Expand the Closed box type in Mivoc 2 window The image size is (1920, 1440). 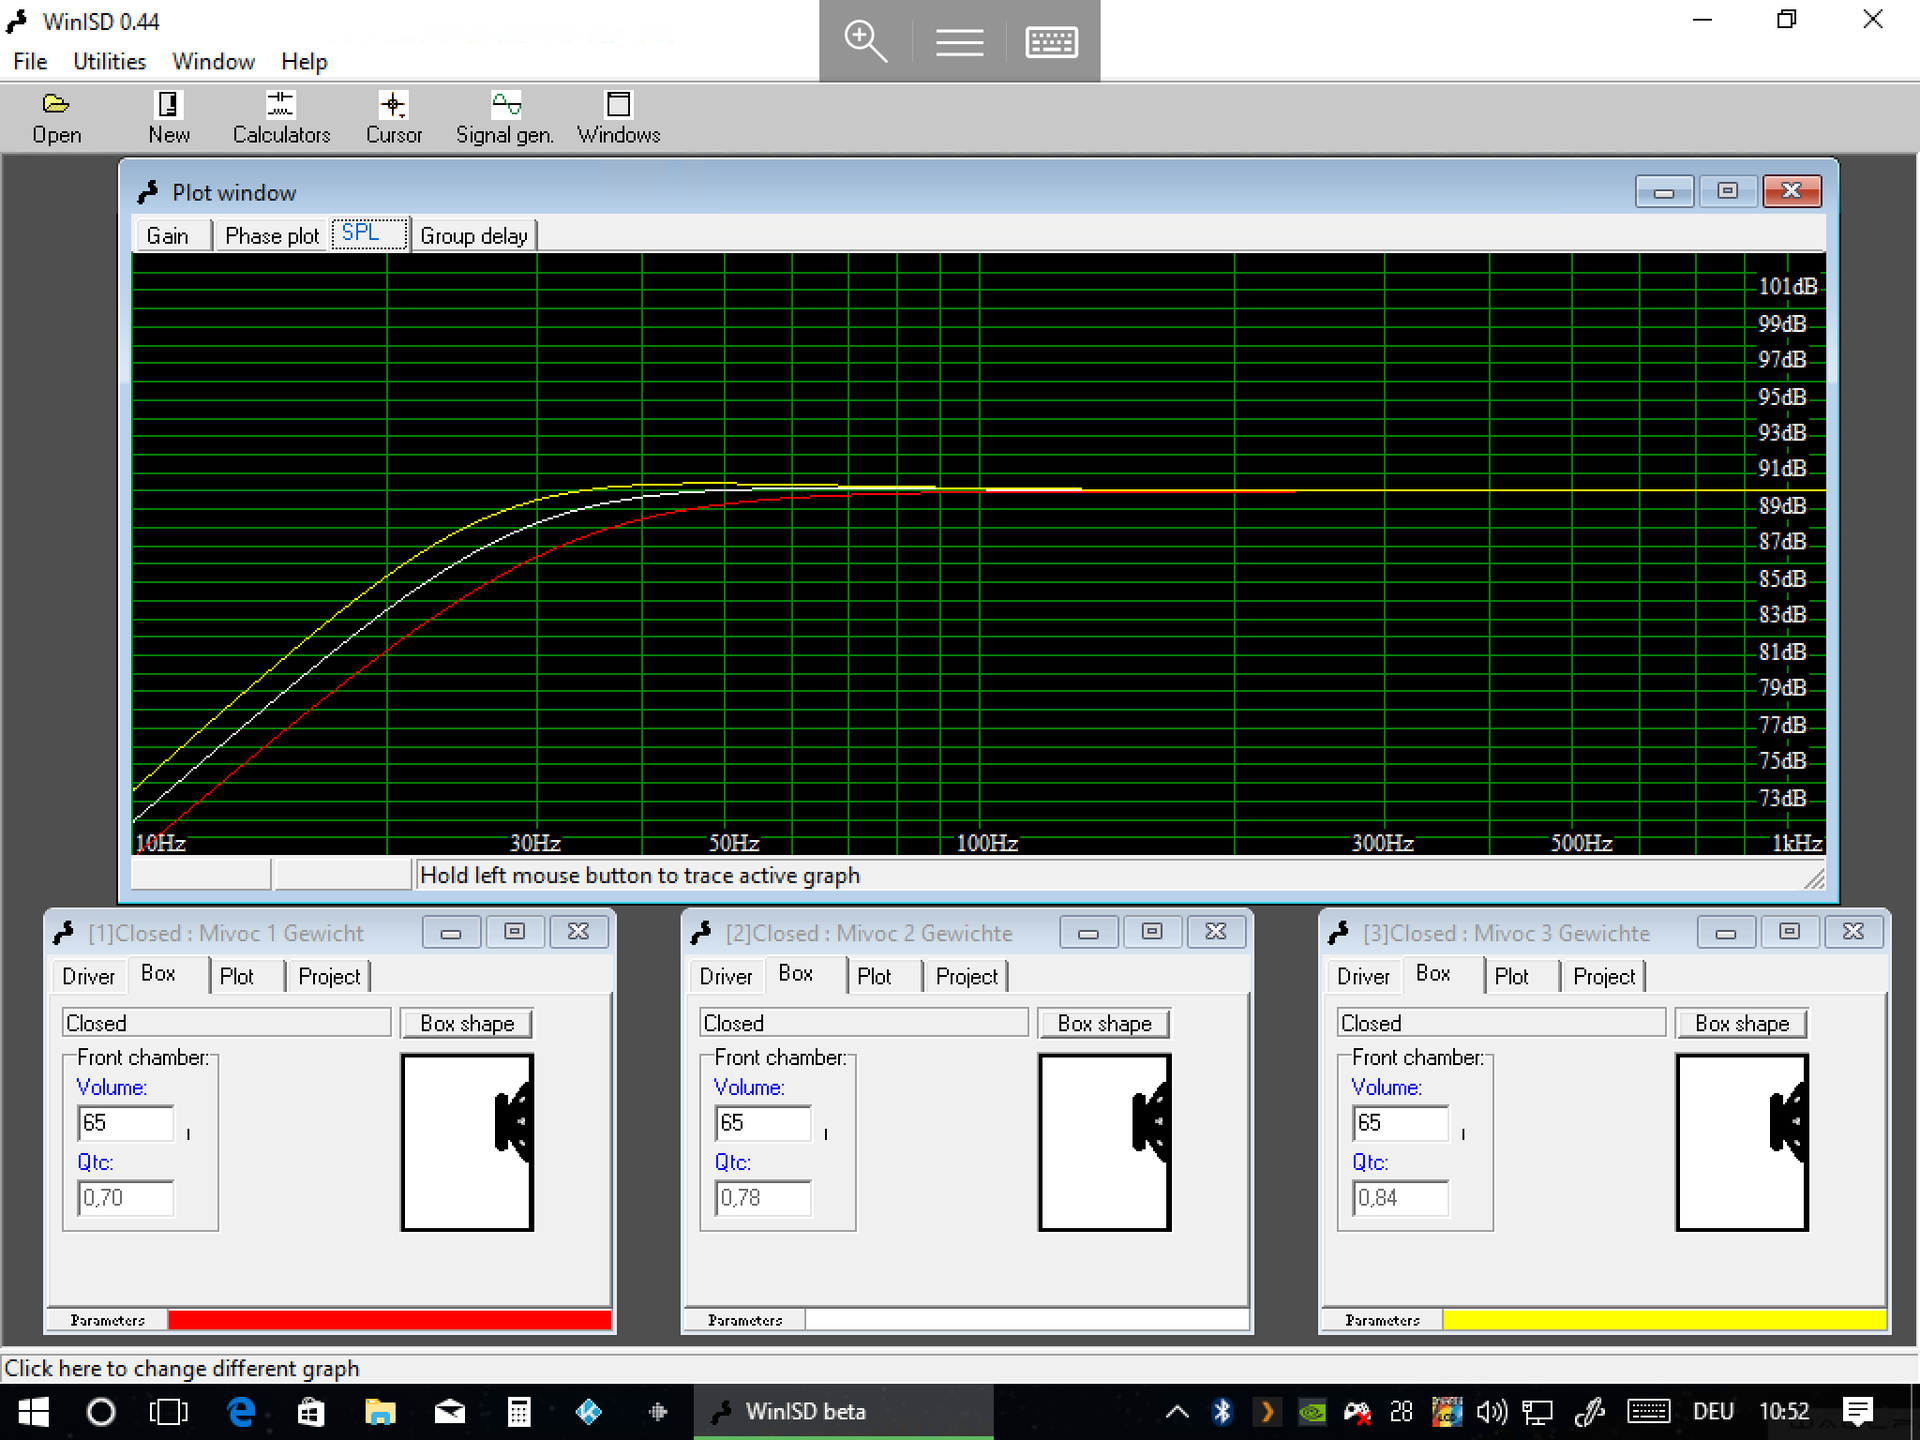pyautogui.click(x=862, y=1023)
